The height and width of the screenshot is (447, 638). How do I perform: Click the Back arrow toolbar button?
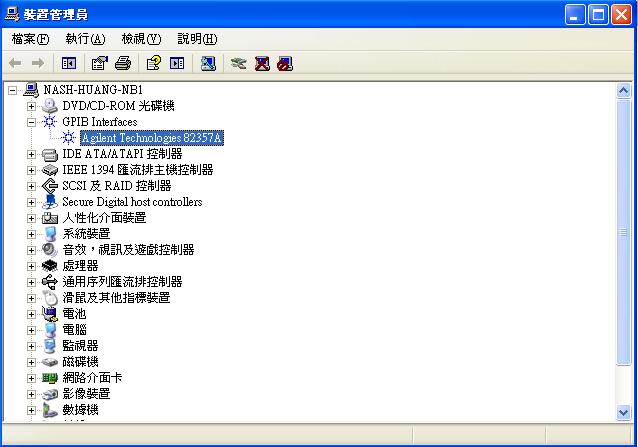pyautogui.click(x=15, y=63)
